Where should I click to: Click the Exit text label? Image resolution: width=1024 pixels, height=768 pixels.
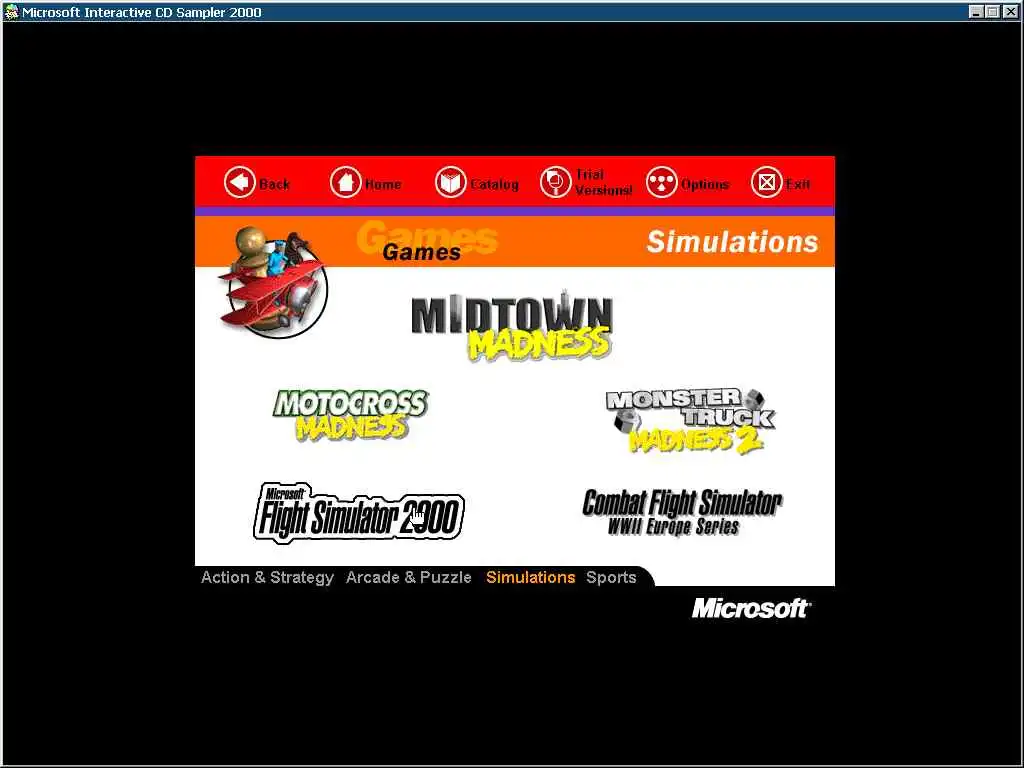click(x=797, y=184)
